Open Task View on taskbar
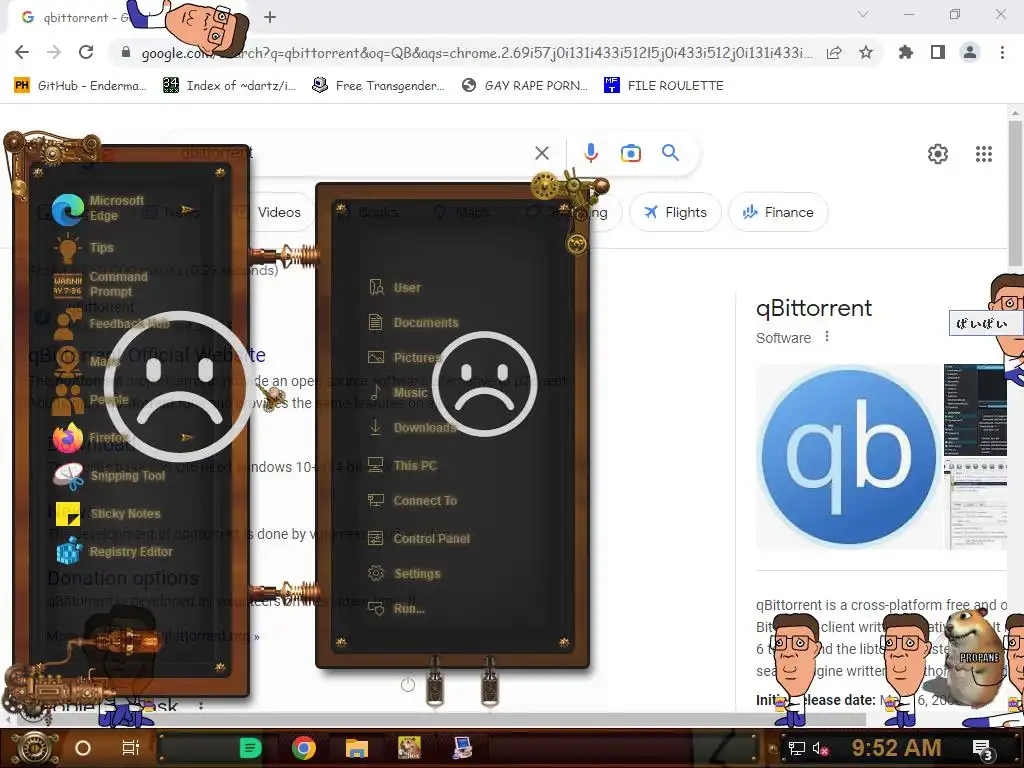The height and width of the screenshot is (768, 1024). tap(131, 748)
